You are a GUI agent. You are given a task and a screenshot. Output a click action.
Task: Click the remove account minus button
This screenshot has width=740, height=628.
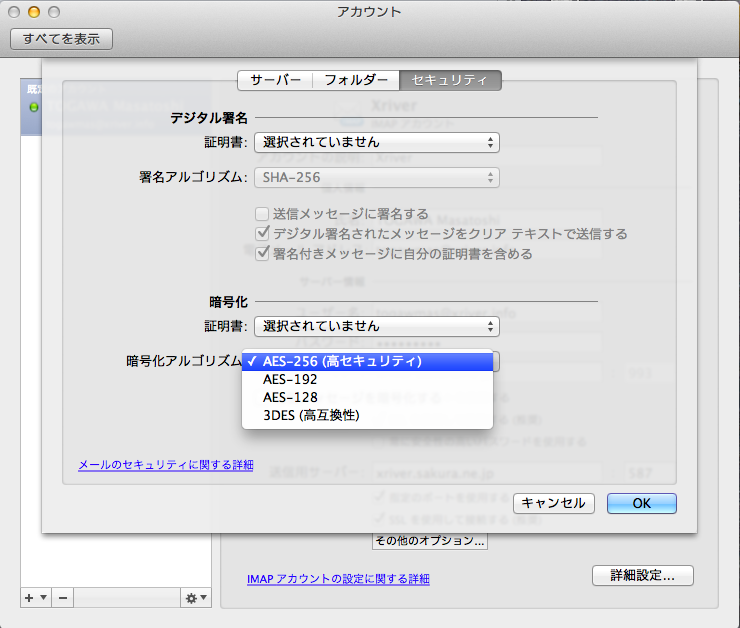pos(62,597)
